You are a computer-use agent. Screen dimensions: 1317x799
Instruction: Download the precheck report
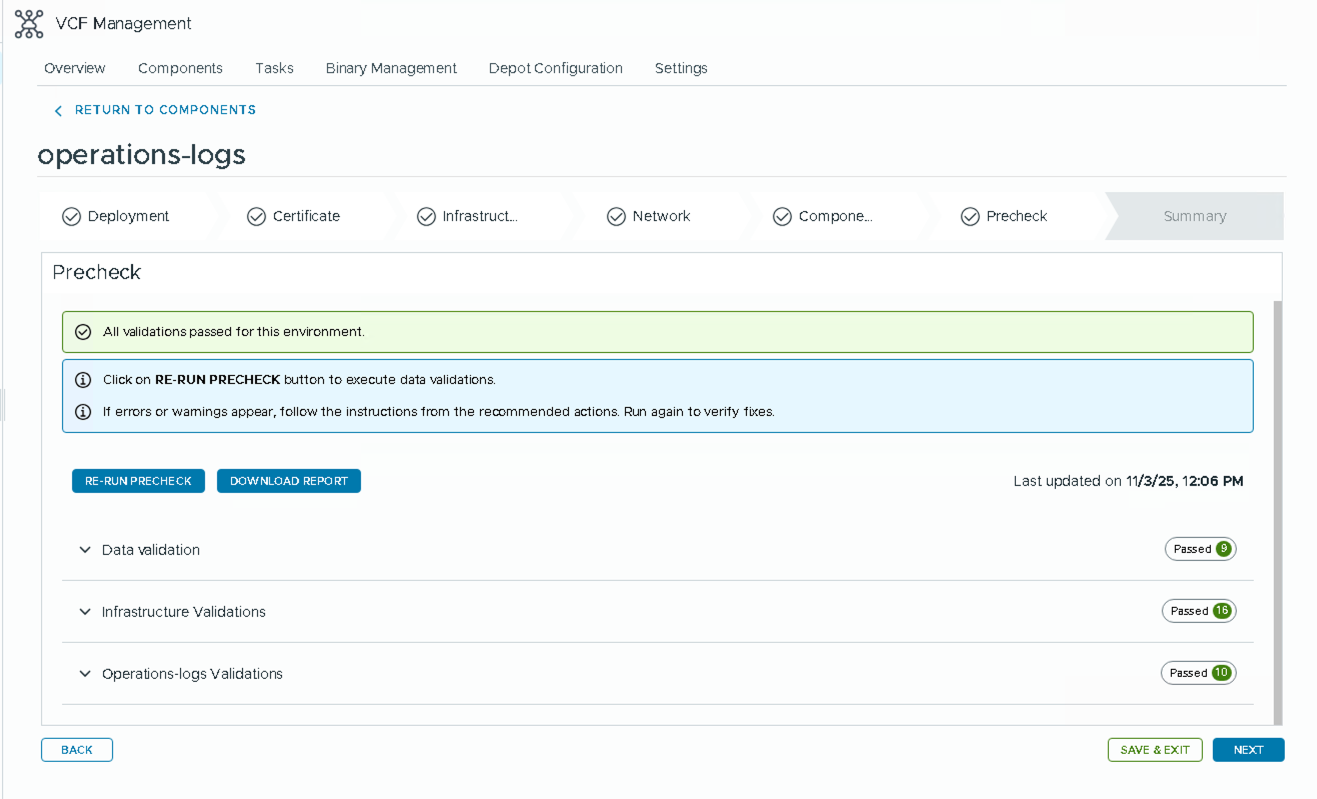click(x=288, y=481)
